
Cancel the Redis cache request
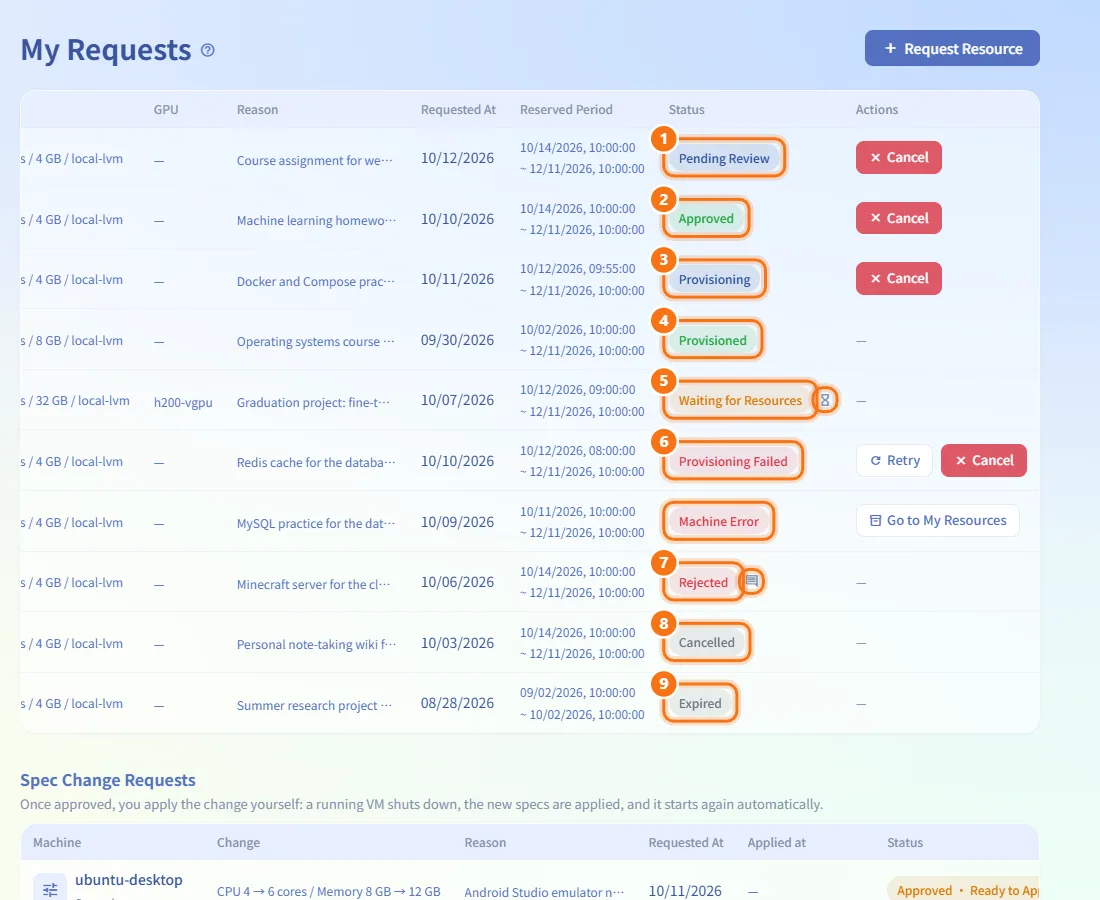click(x=984, y=460)
